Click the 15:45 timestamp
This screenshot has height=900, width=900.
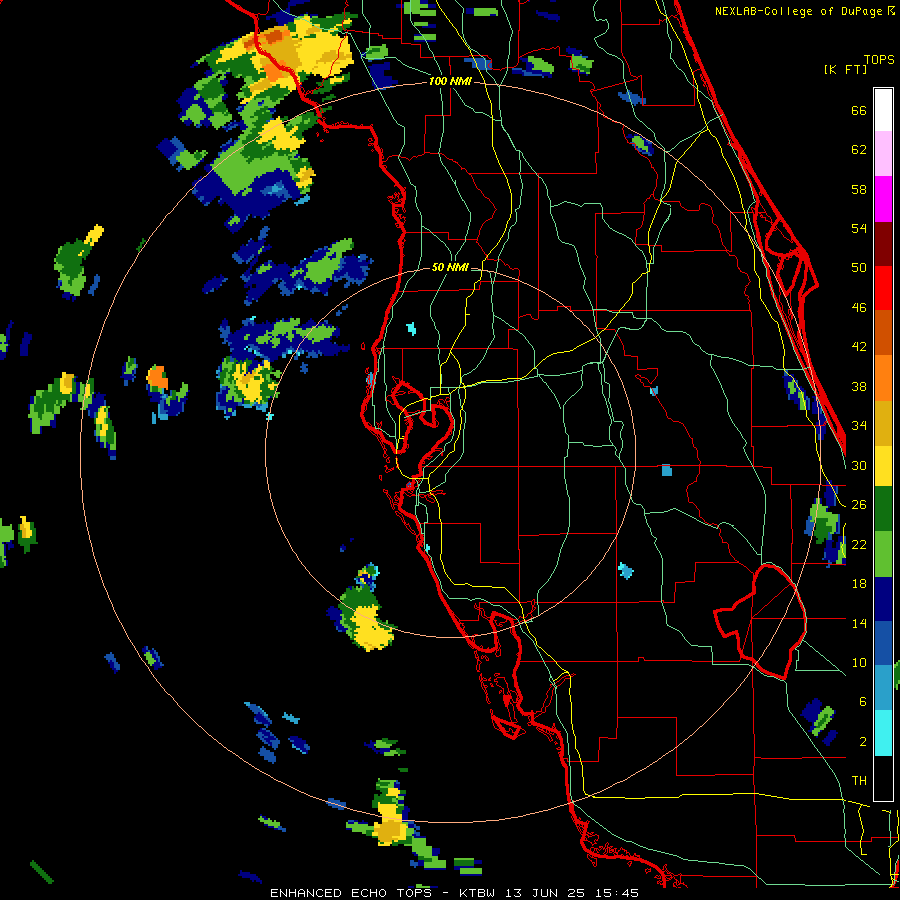coord(617,893)
